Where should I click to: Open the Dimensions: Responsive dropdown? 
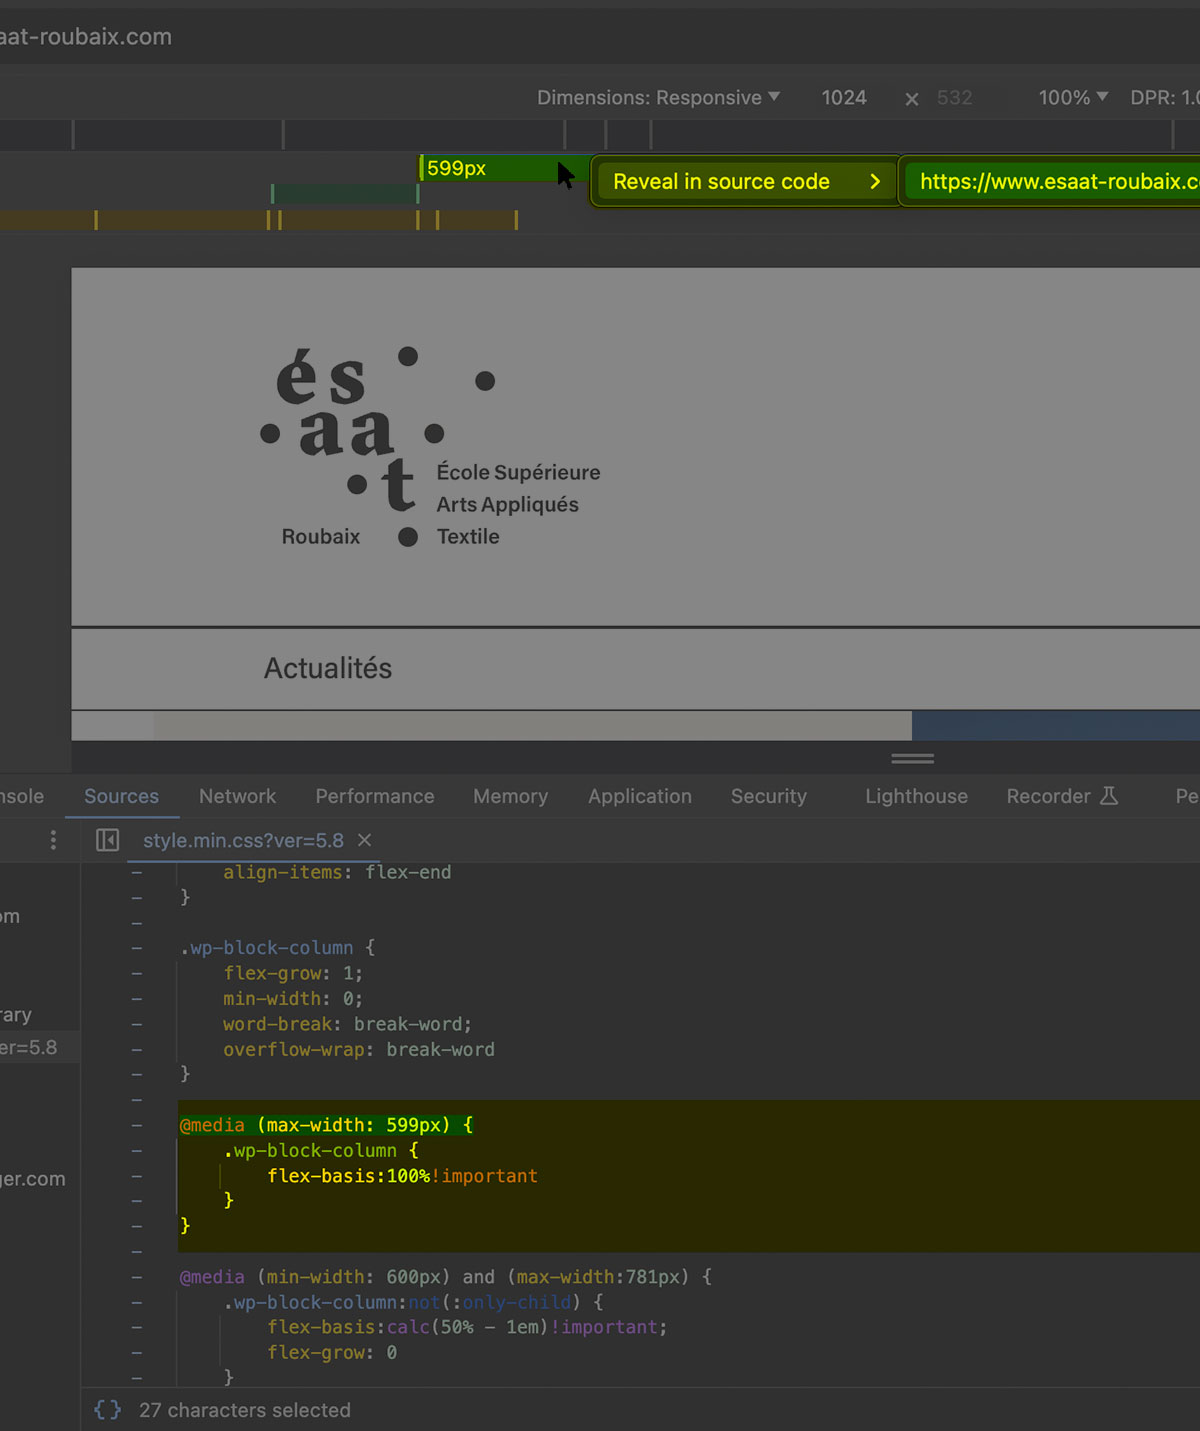[x=658, y=97]
